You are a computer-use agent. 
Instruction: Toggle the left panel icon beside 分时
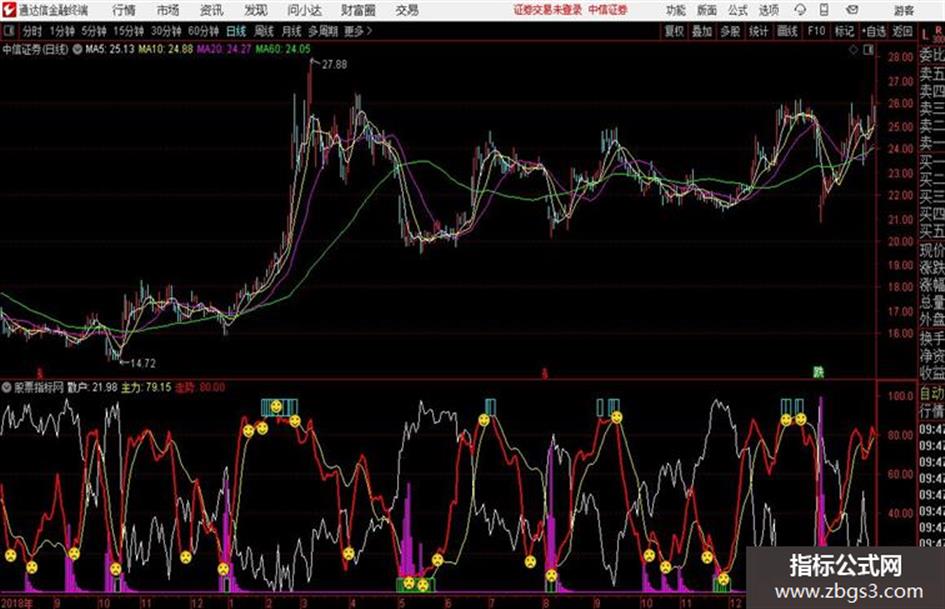8,31
